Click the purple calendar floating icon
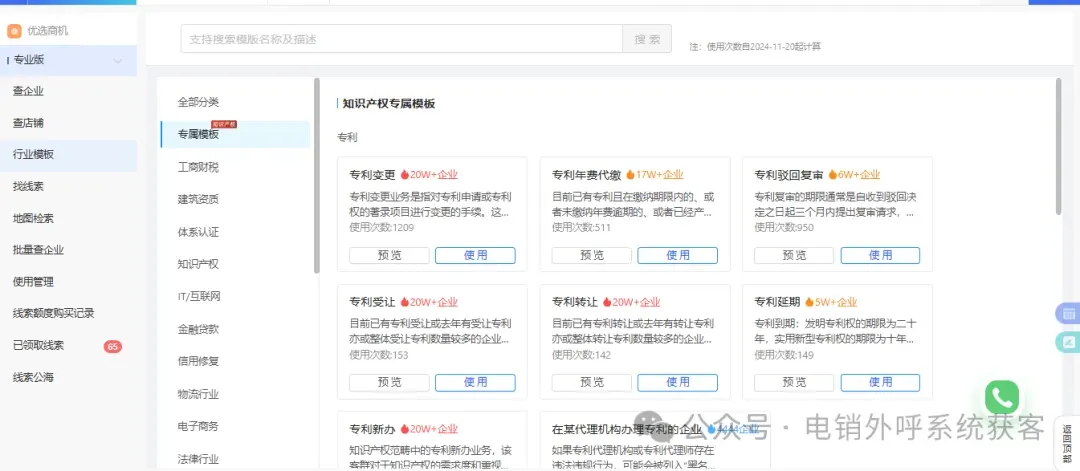The width and height of the screenshot is (1080, 471). [x=1068, y=314]
